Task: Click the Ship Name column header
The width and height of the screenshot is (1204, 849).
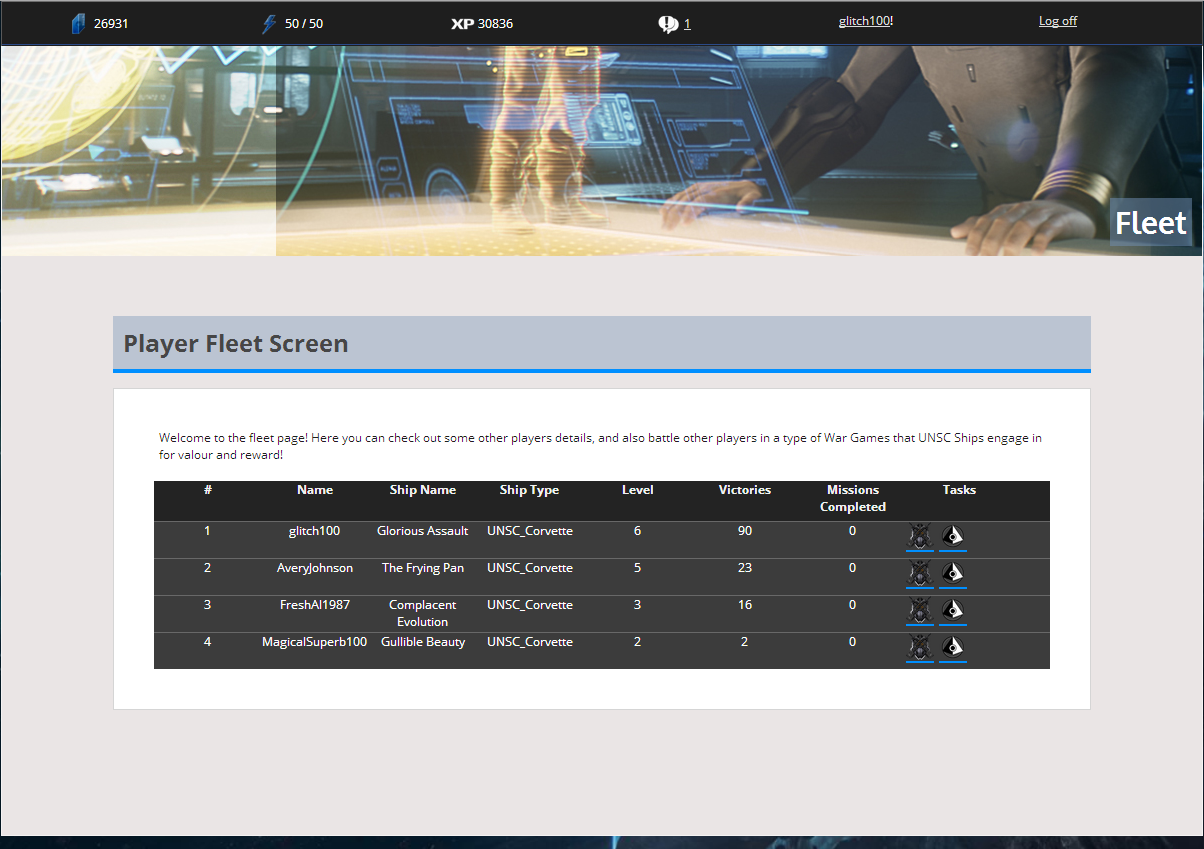Action: [x=423, y=490]
